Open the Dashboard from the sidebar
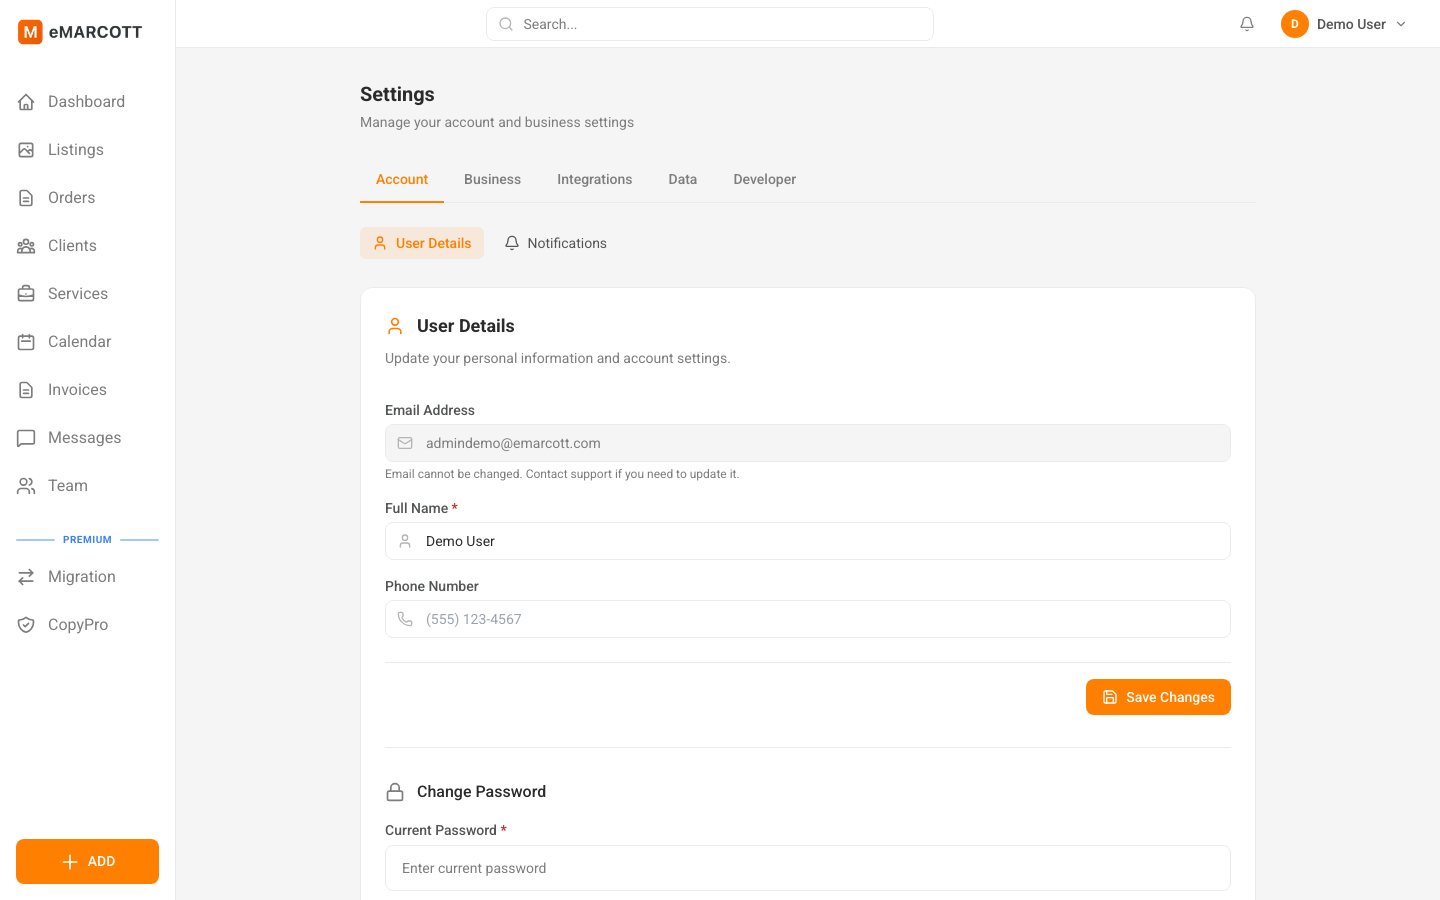This screenshot has height=900, width=1440. point(85,101)
